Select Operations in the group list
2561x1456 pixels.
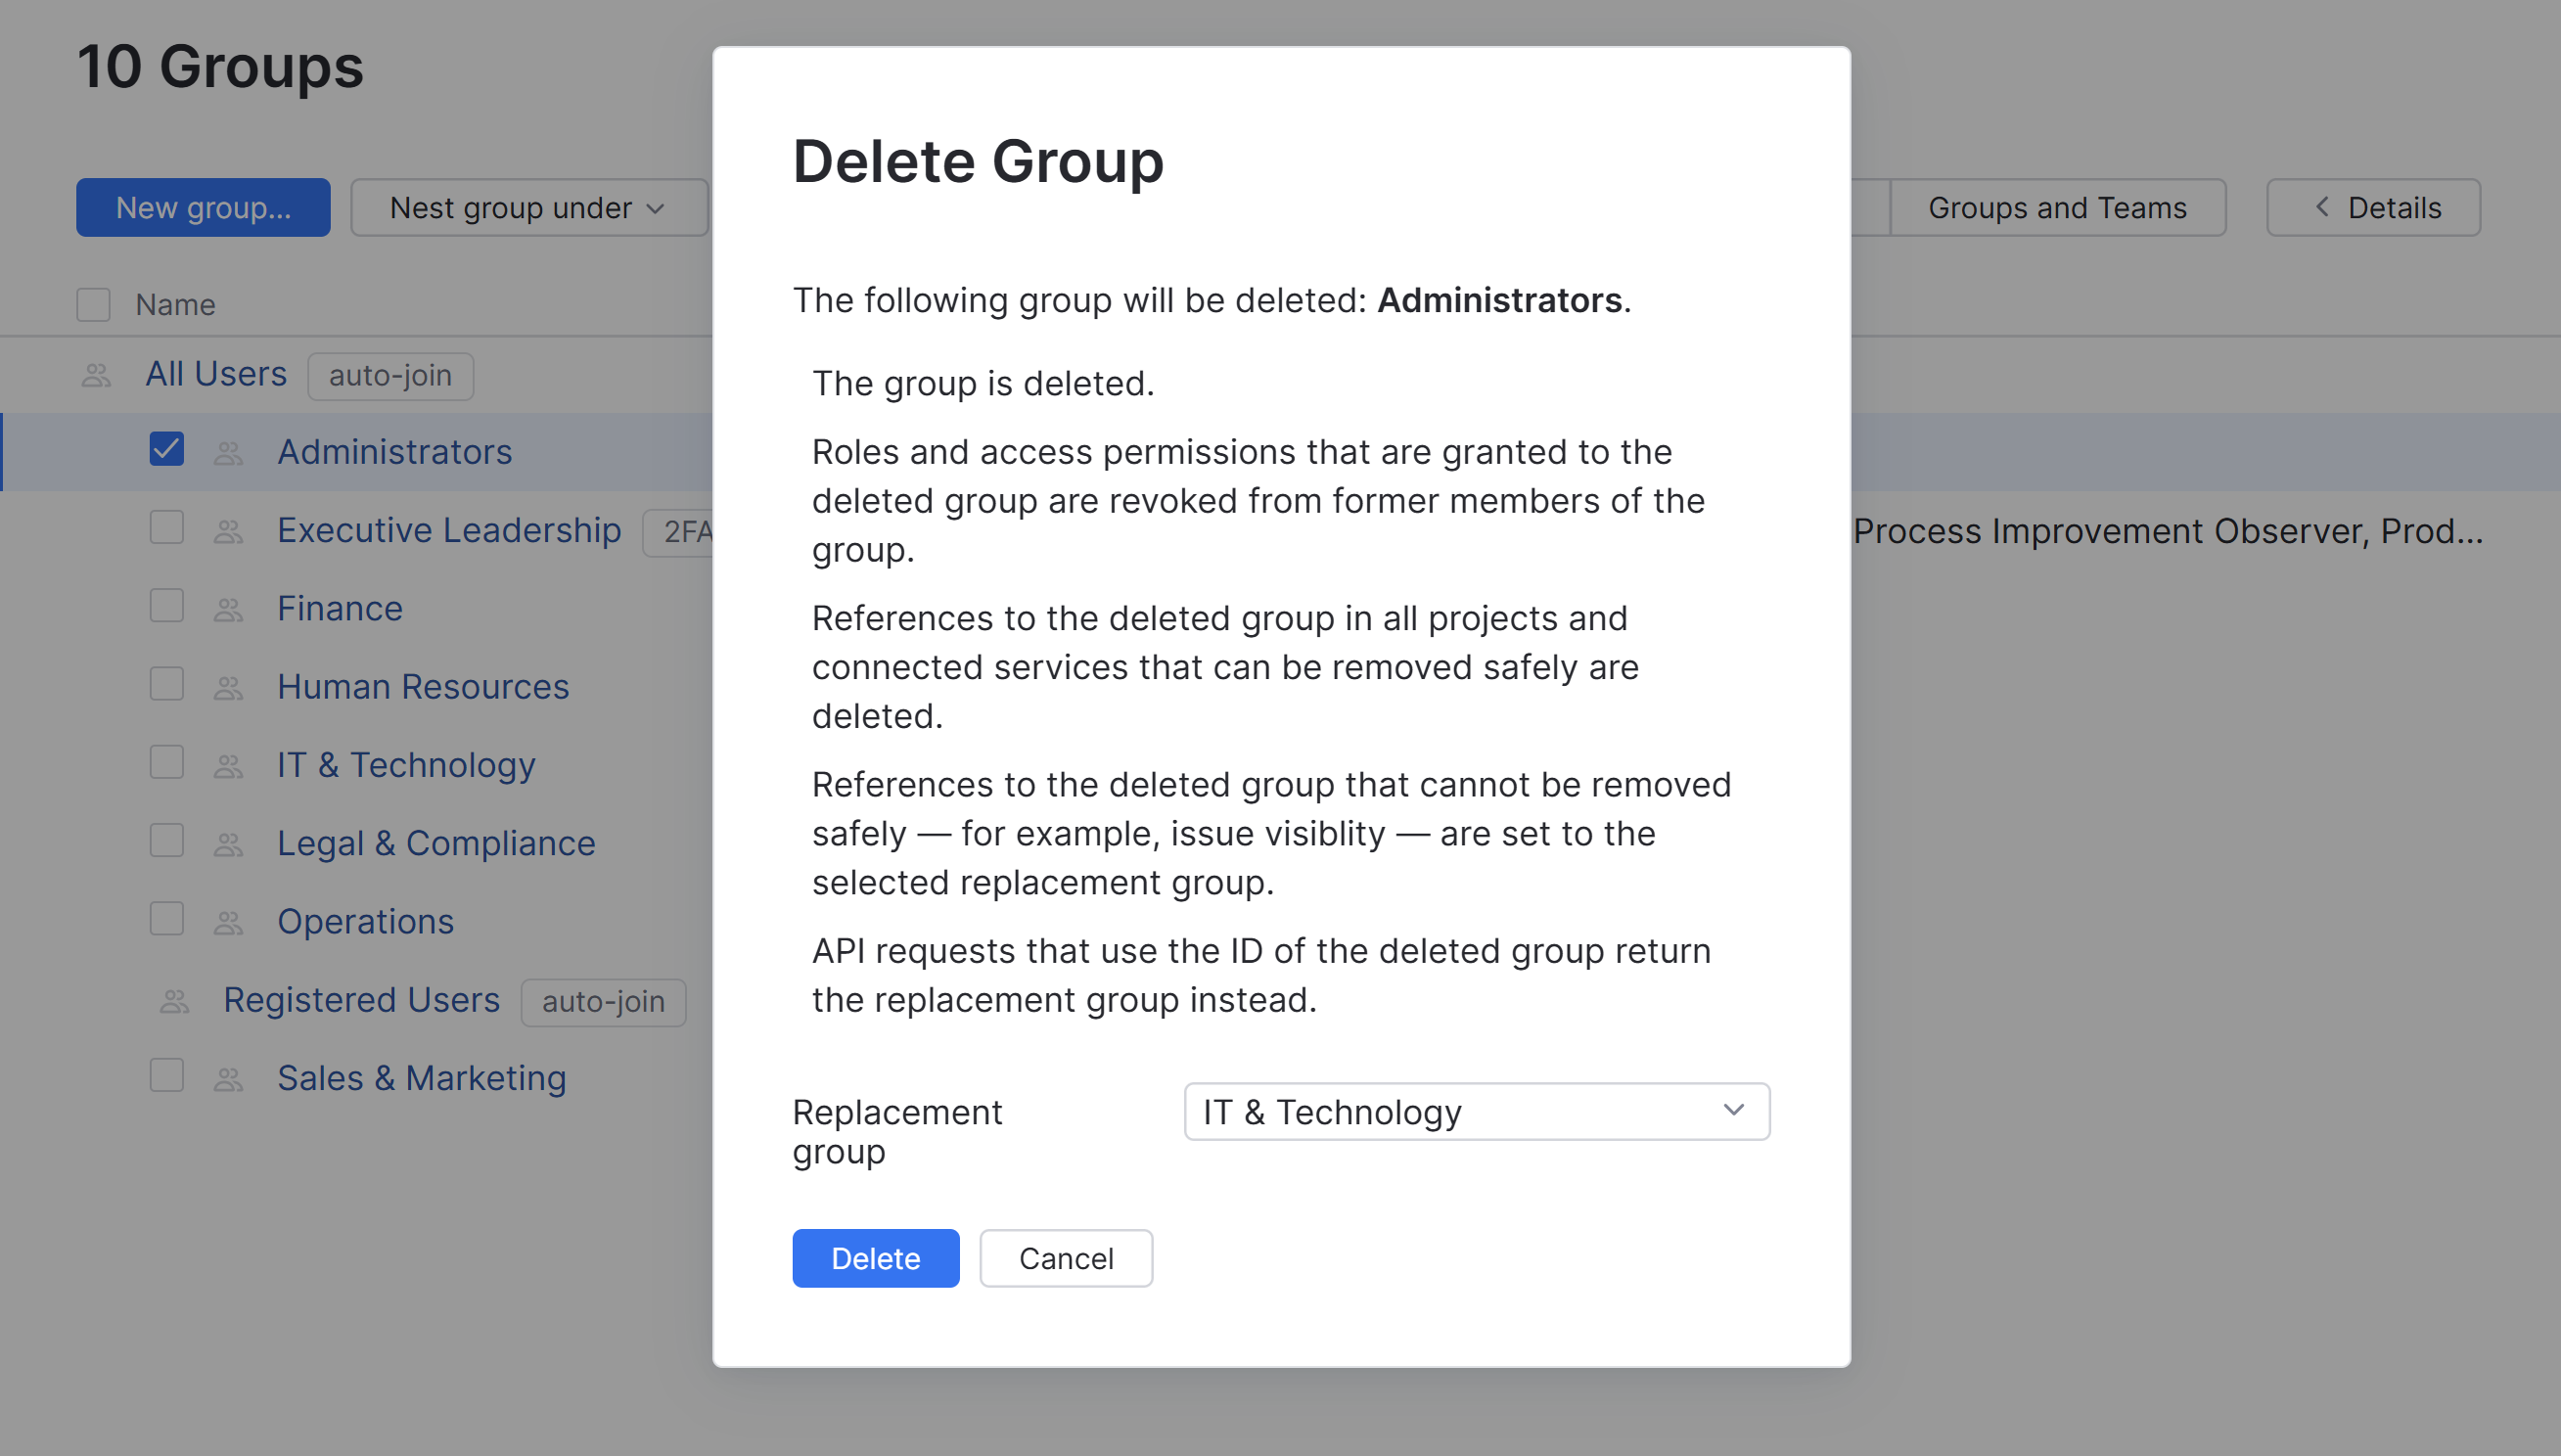point(365,920)
